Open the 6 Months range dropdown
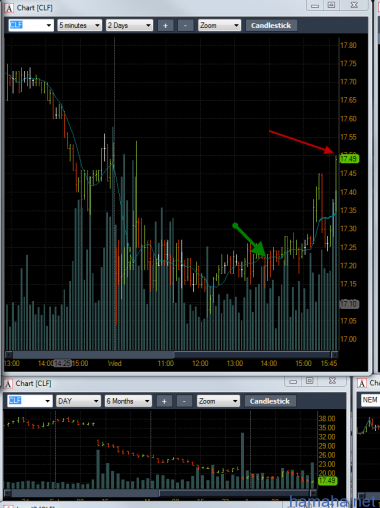 (x=128, y=401)
